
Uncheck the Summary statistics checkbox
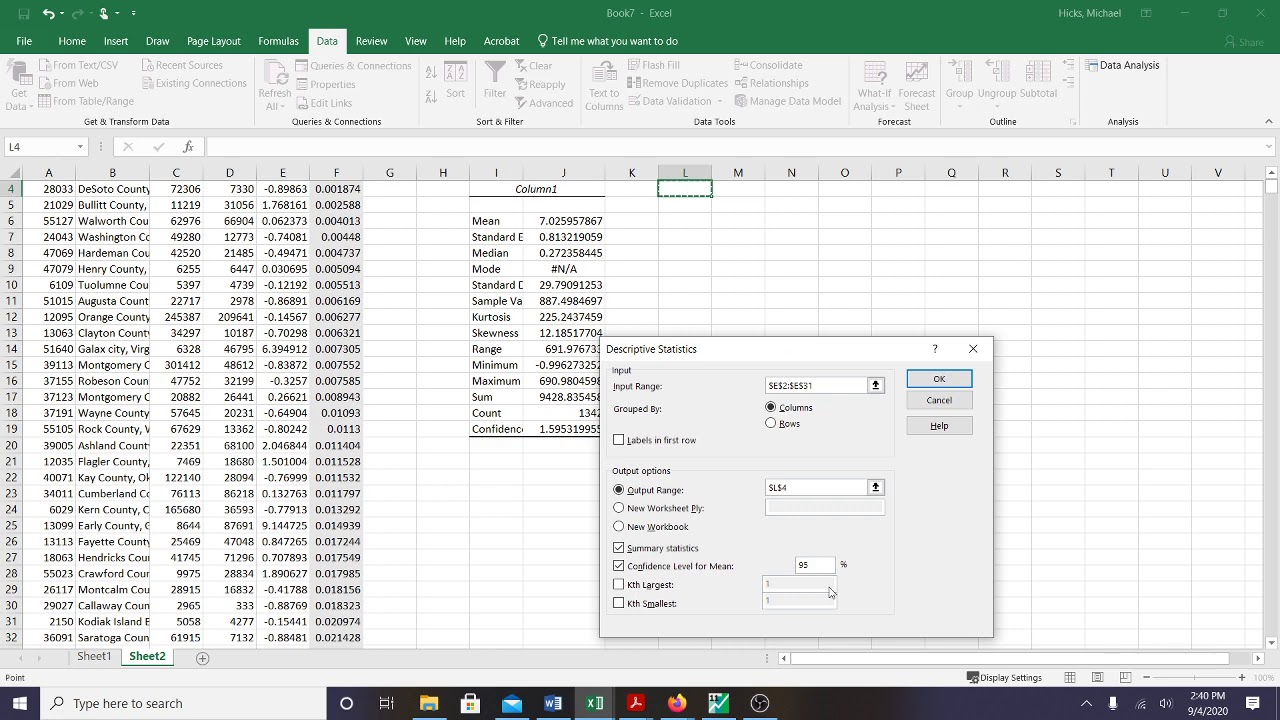point(619,548)
